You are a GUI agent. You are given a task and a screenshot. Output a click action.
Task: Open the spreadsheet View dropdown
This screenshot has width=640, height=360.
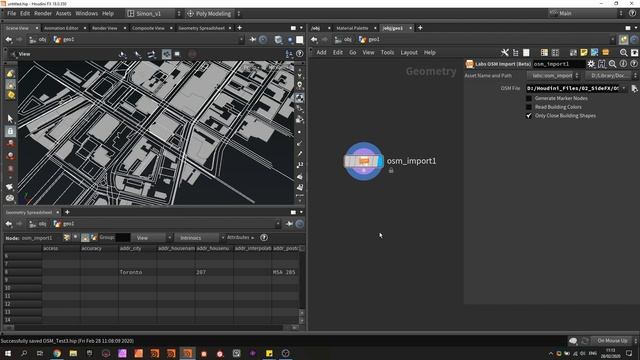click(151, 238)
